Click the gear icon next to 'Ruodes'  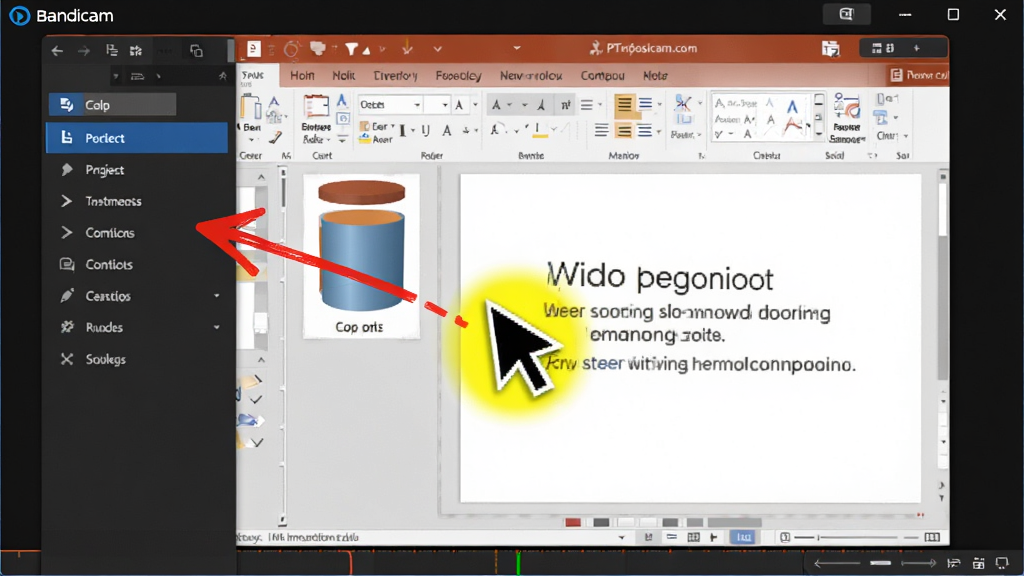coord(67,327)
